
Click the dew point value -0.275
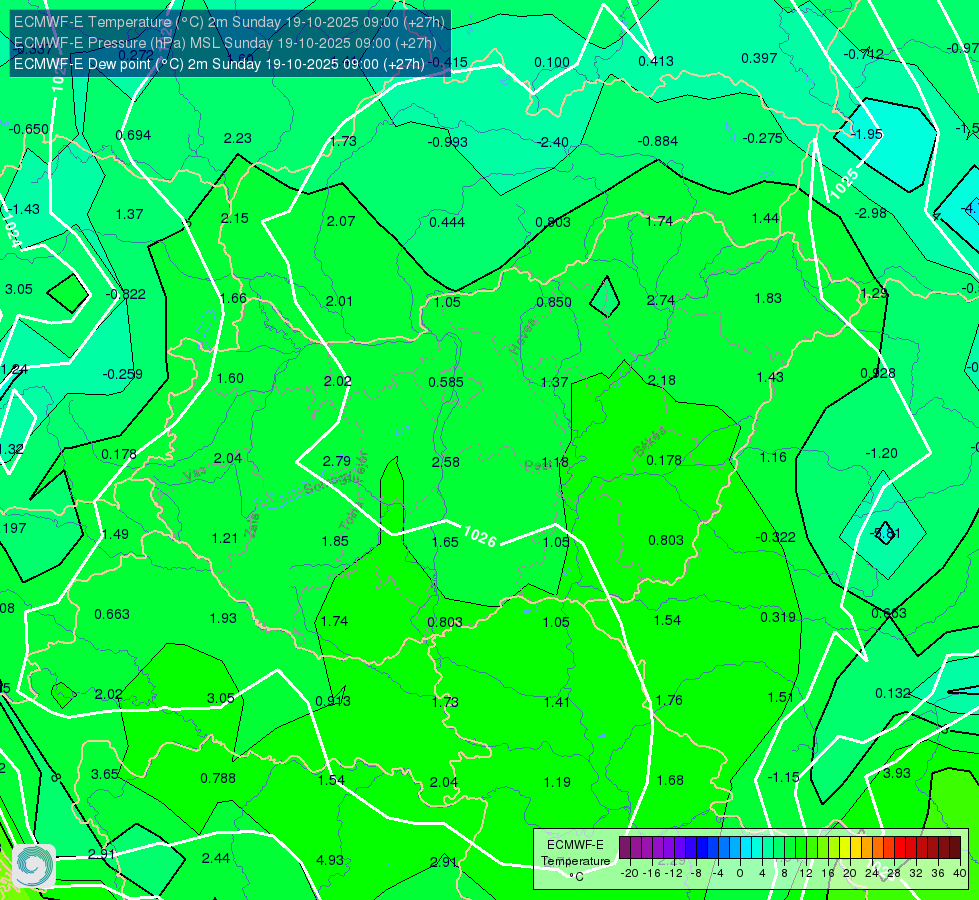762,138
